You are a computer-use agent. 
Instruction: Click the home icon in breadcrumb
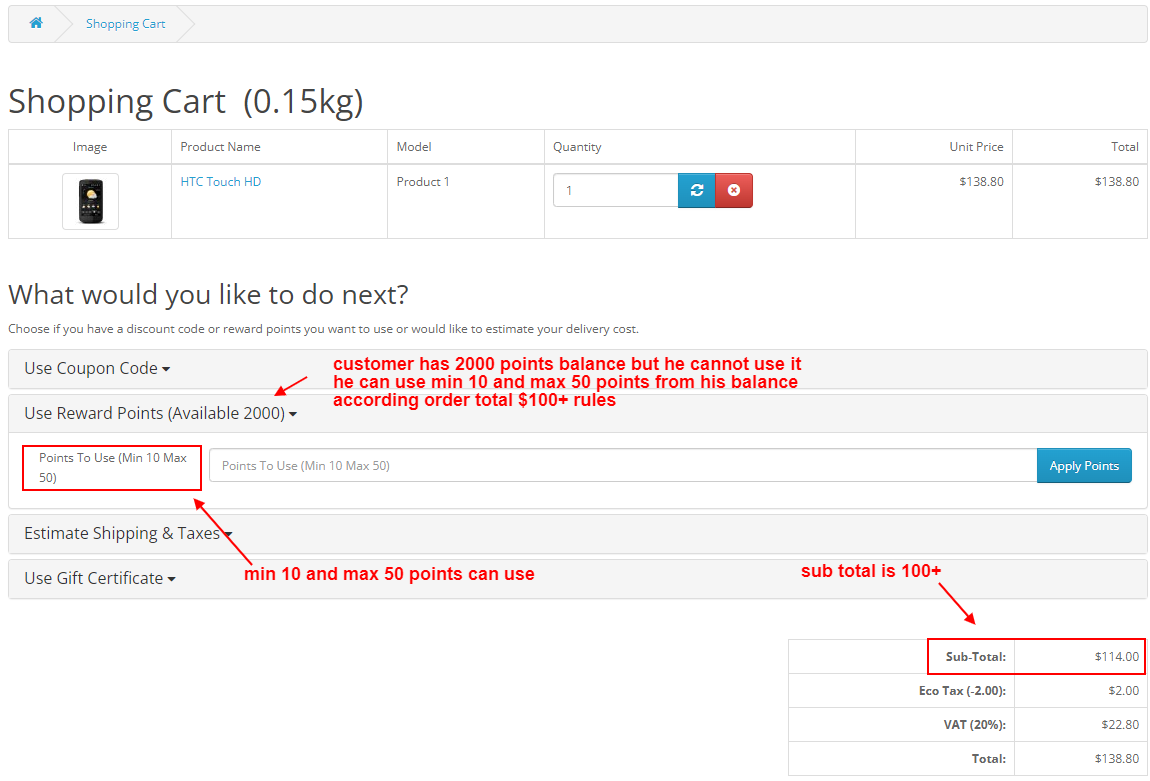coord(36,23)
